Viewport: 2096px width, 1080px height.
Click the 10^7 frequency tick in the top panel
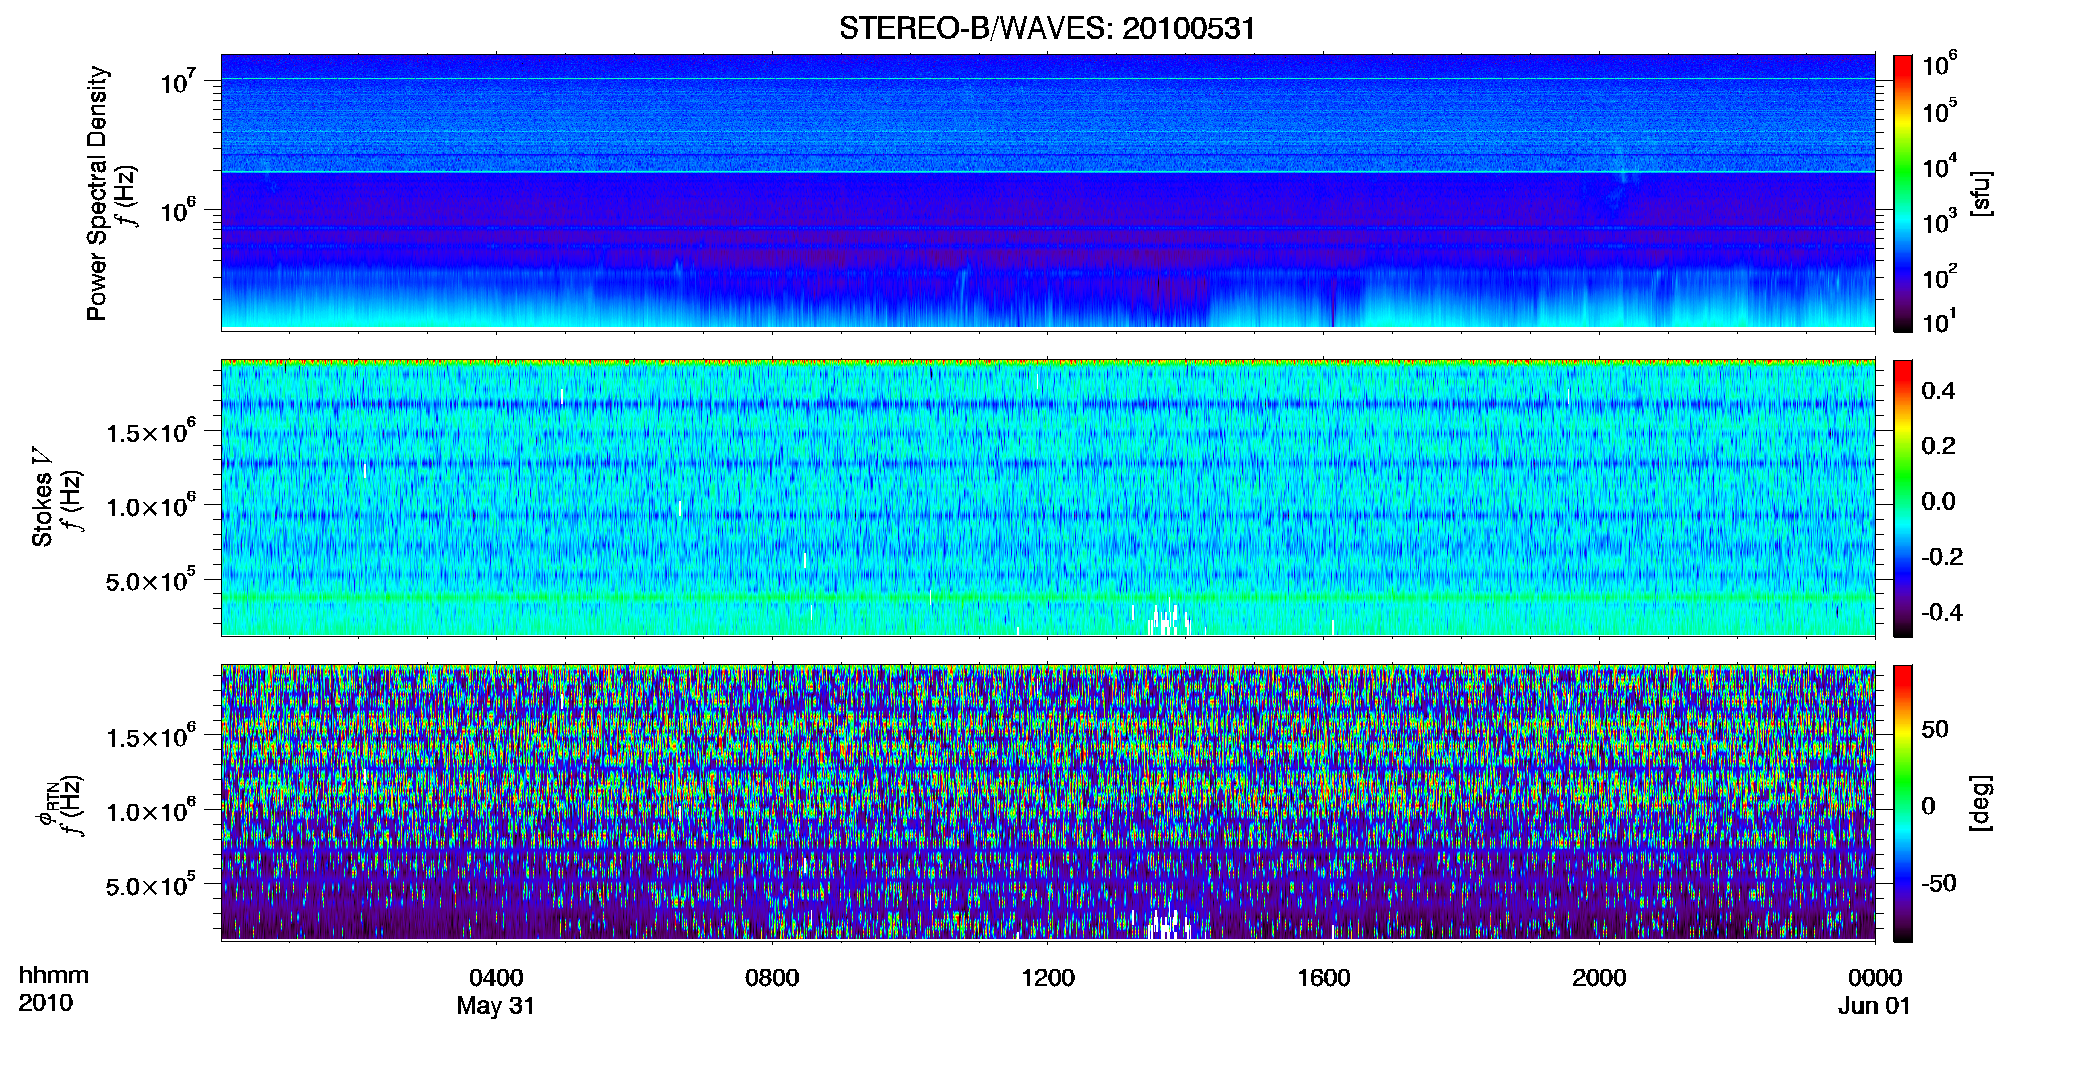pyautogui.click(x=178, y=80)
